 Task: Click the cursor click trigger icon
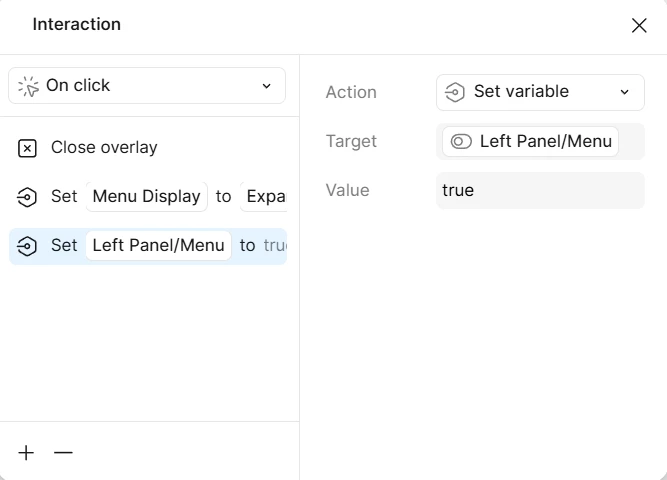28,86
